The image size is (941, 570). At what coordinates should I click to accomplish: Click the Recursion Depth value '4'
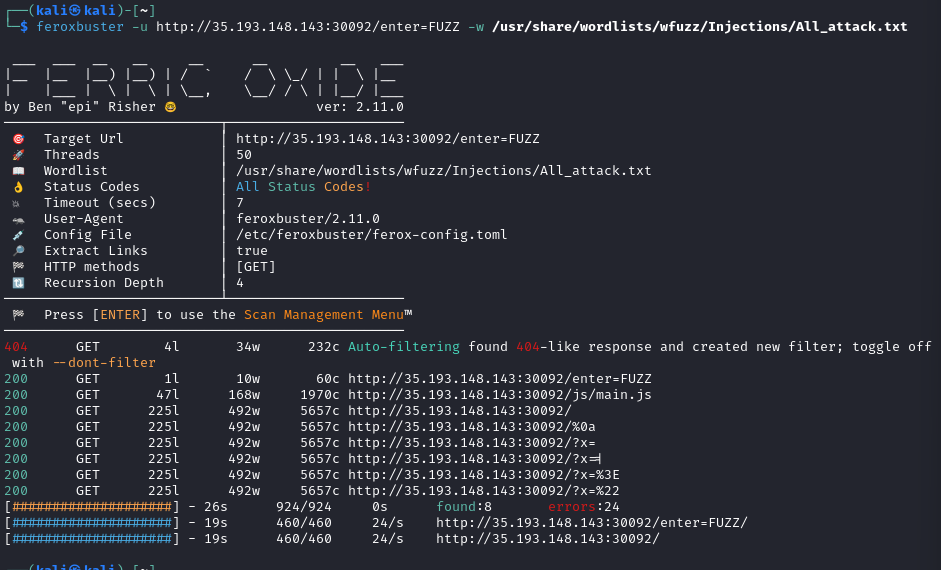[240, 283]
